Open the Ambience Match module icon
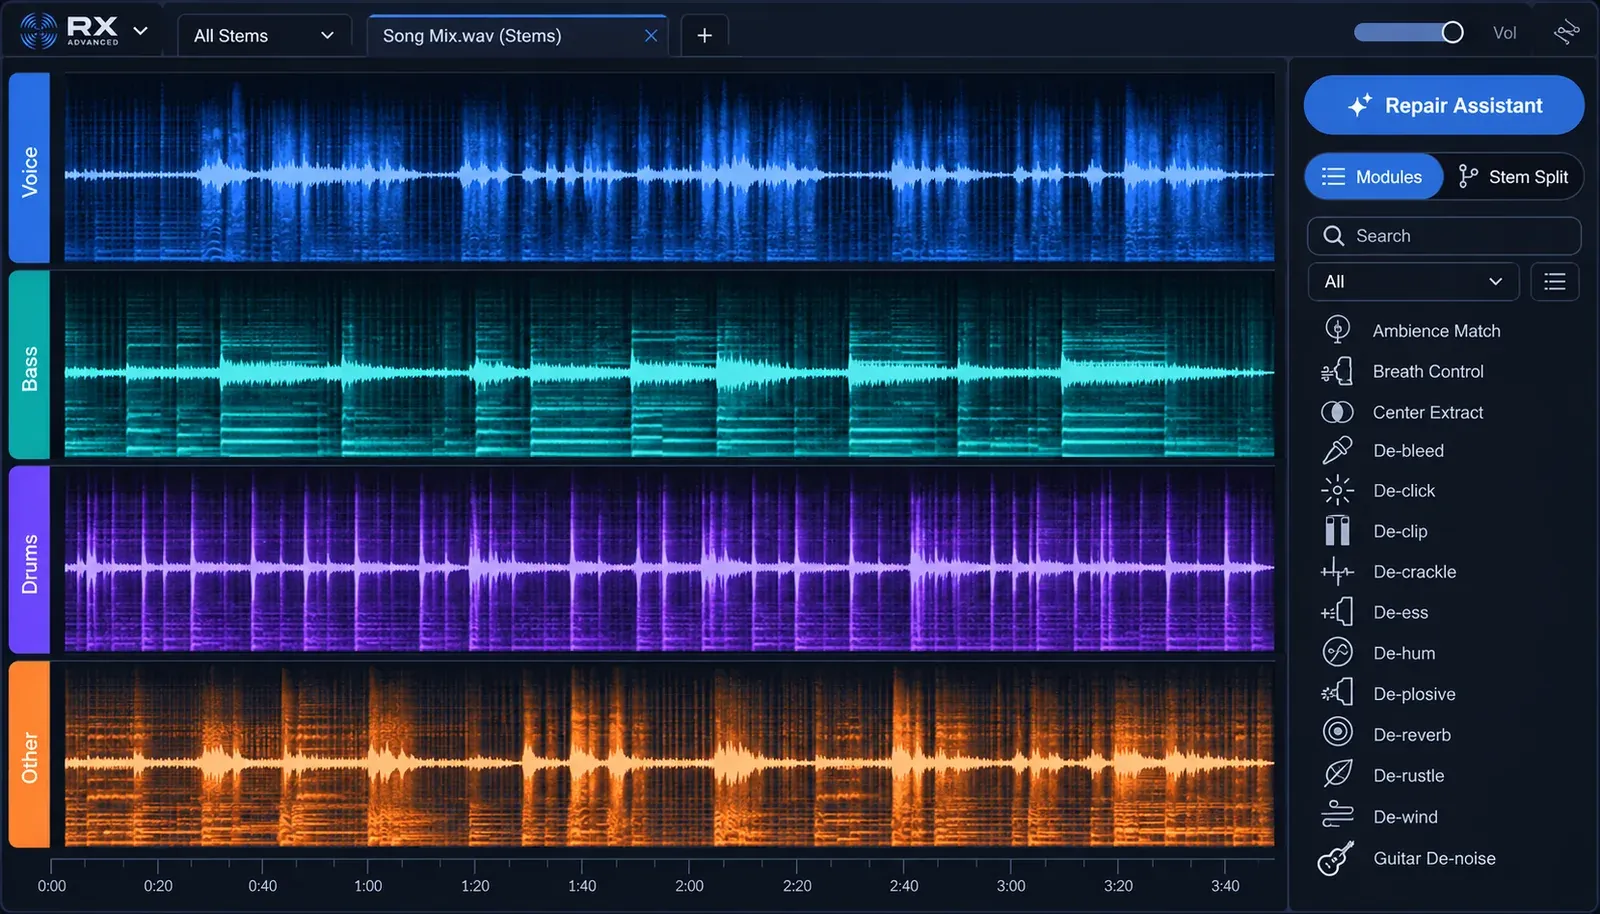Screen dimensions: 1600x914 click(1337, 329)
